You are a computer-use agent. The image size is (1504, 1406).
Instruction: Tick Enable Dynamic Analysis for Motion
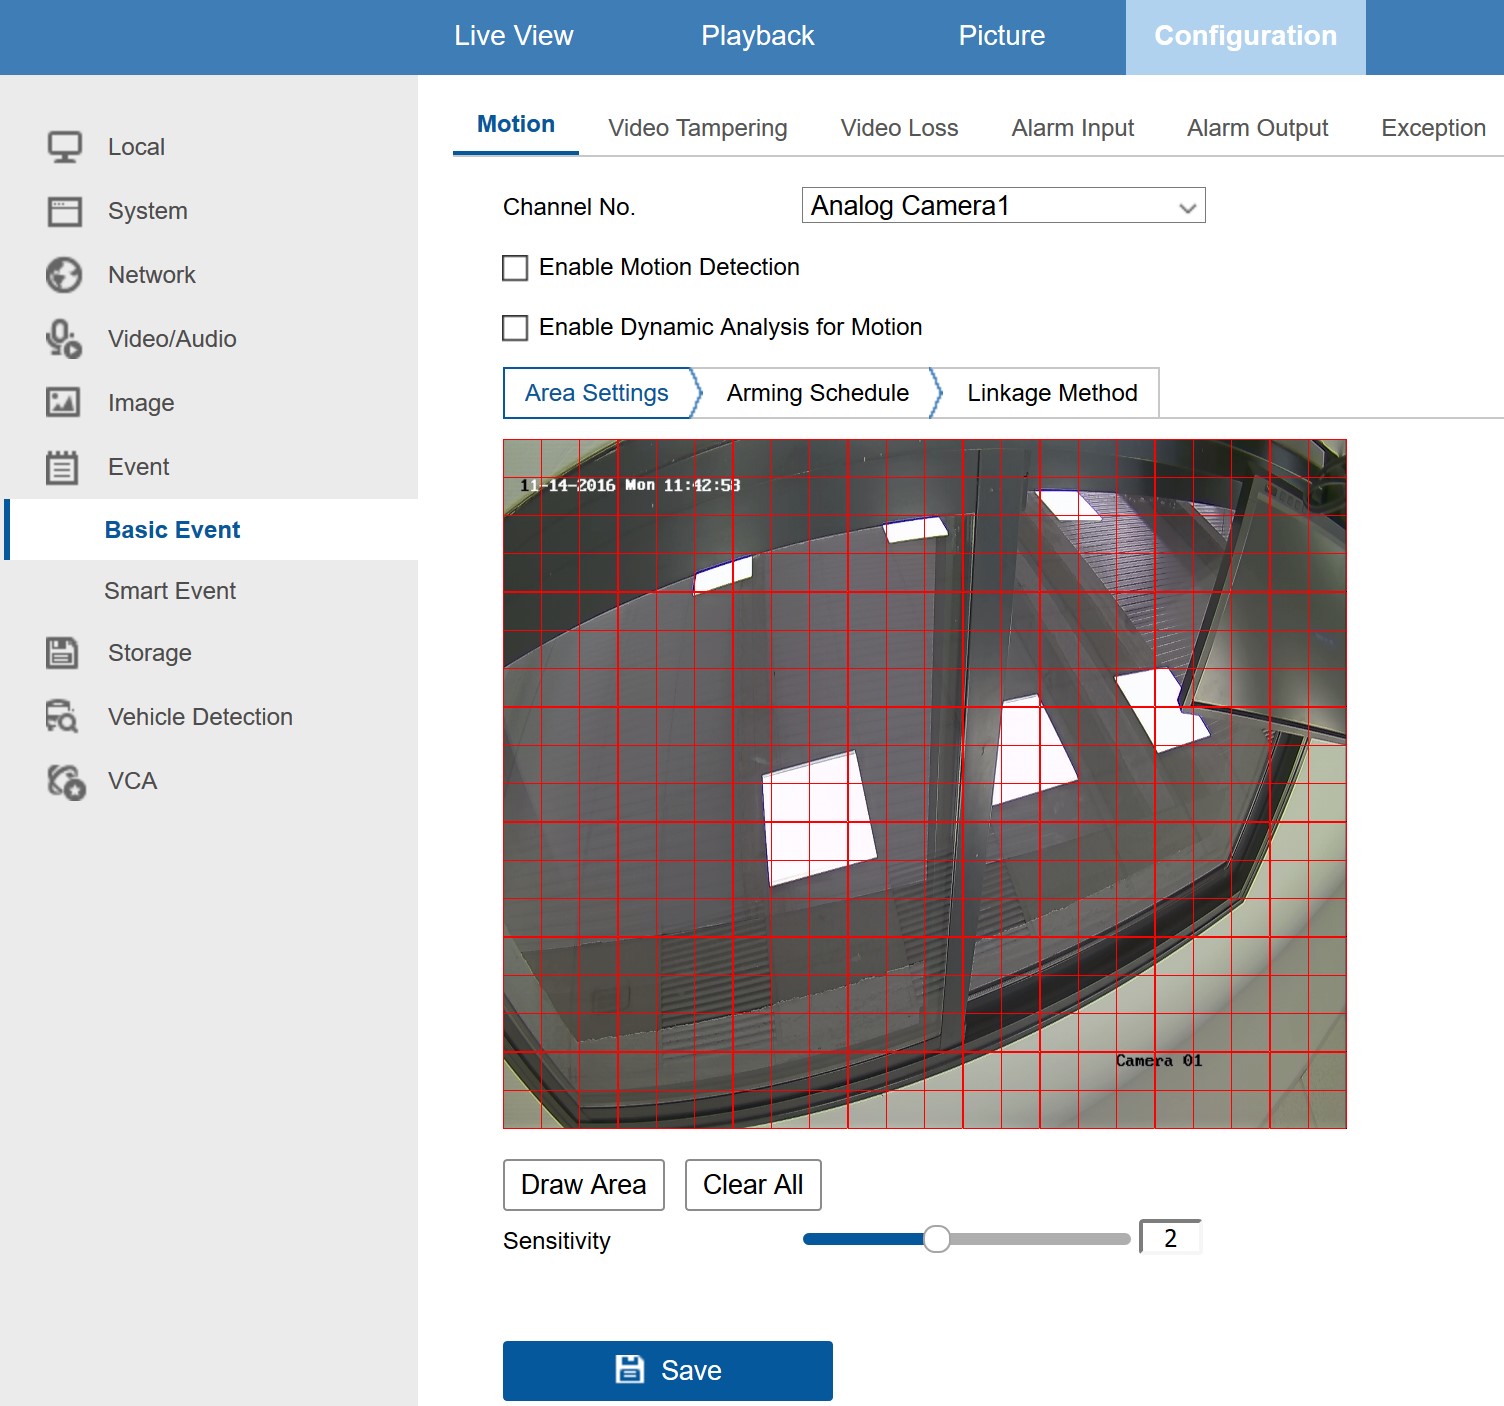point(515,328)
